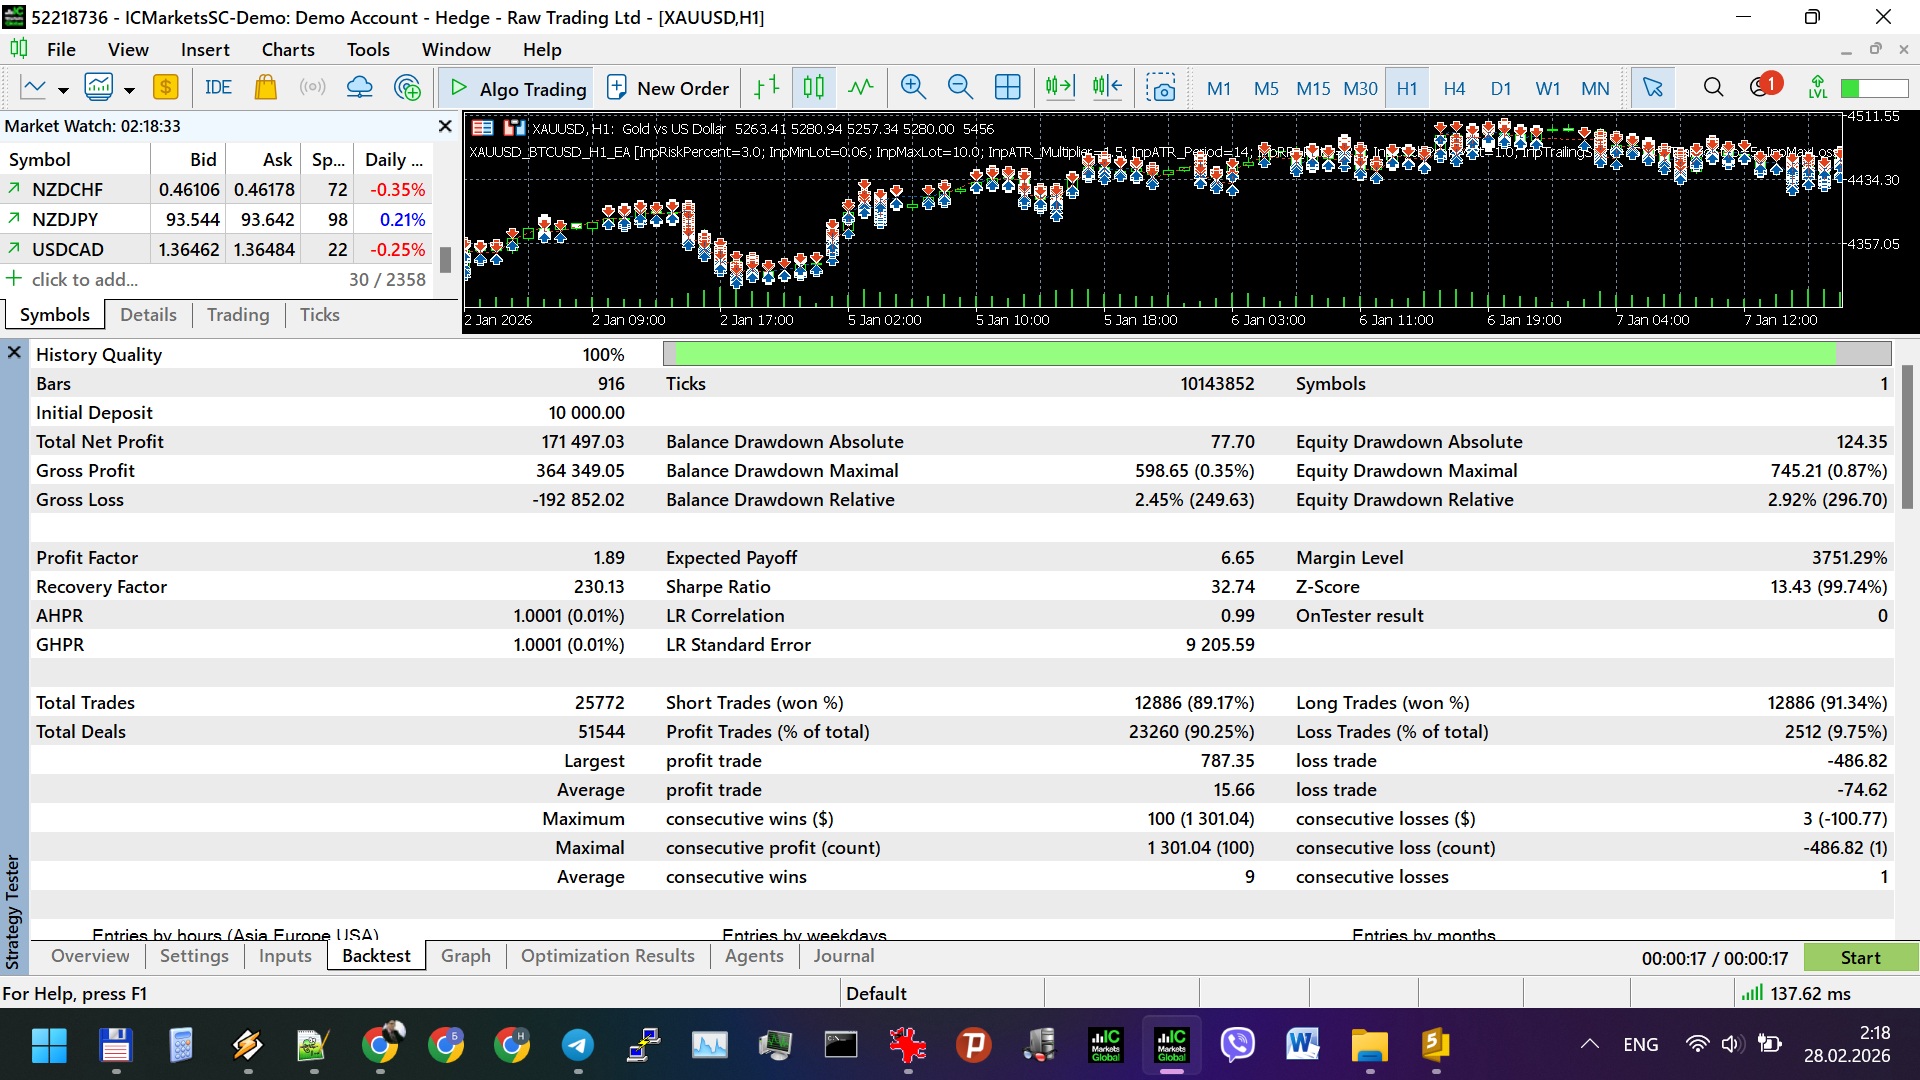Click the VPS cloud hosting icon
The image size is (1920, 1080).
click(359, 88)
